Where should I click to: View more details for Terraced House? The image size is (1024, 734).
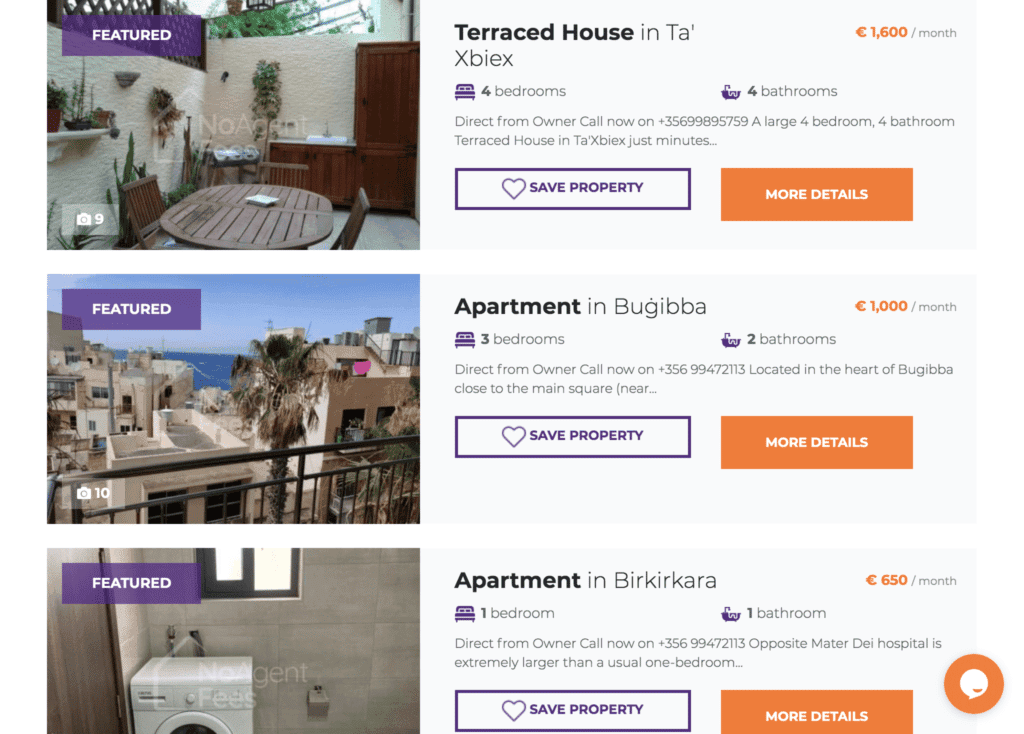816,194
